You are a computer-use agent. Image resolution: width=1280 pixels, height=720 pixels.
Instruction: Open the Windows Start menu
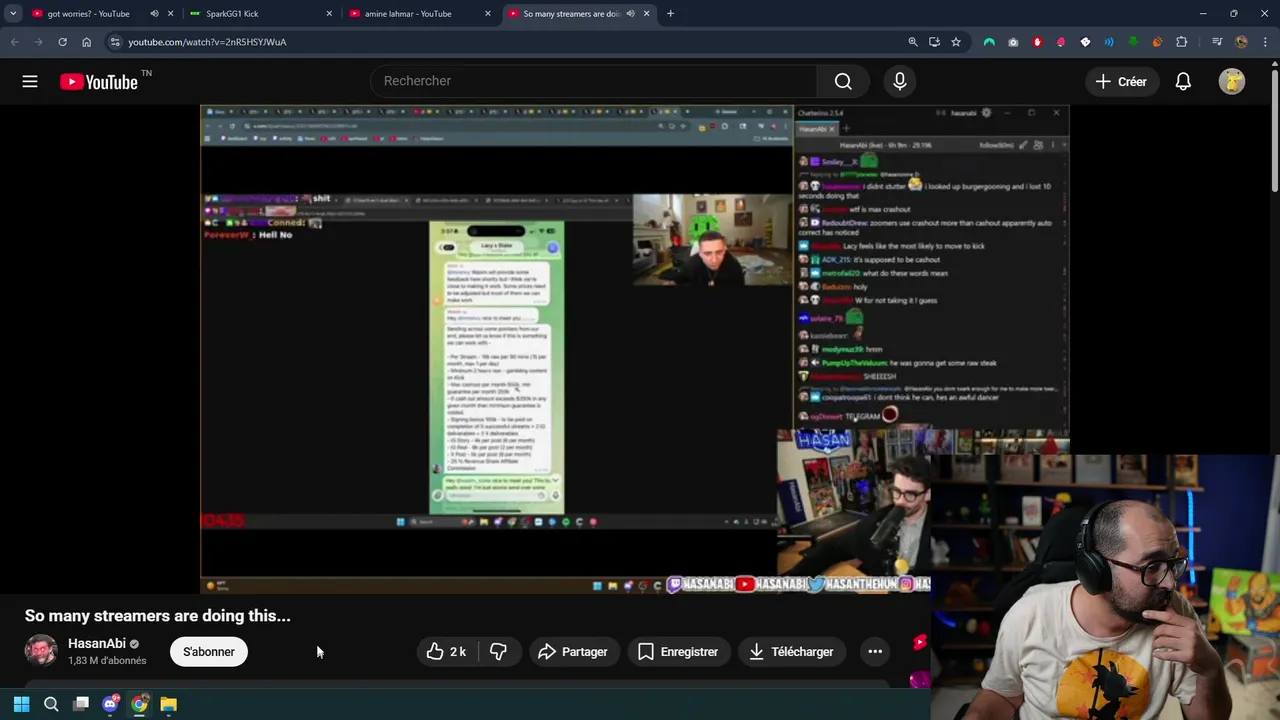(21, 704)
